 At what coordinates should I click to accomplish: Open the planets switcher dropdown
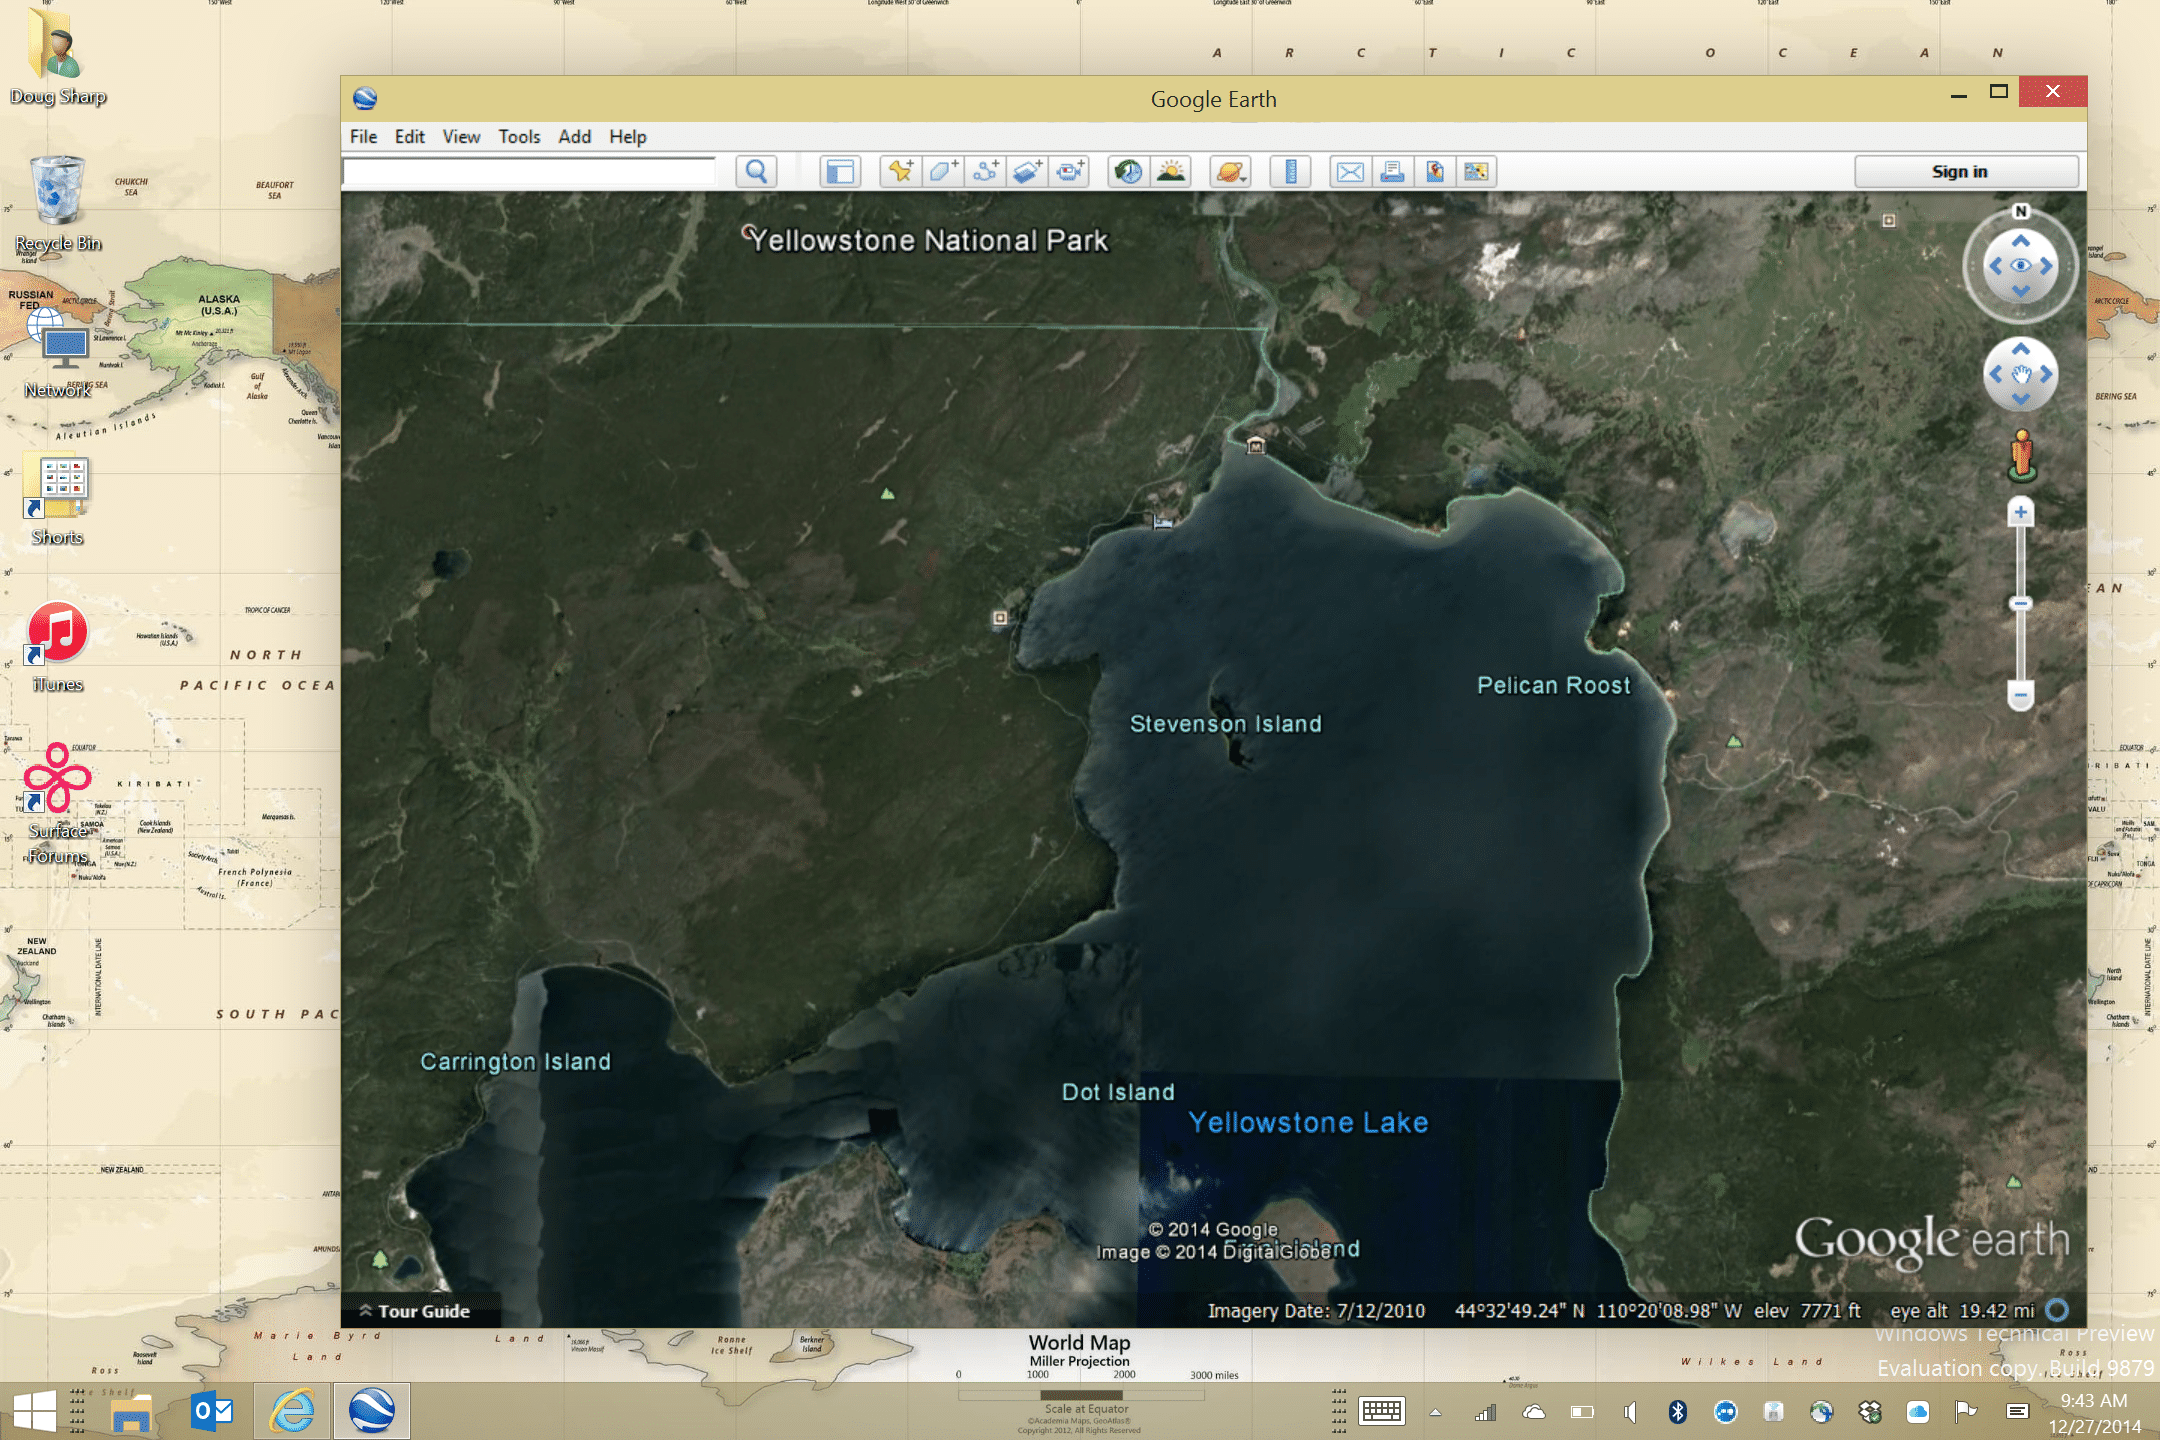(1230, 172)
